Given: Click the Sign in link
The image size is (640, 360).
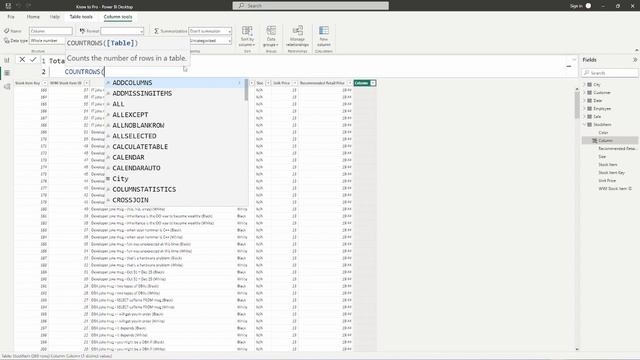Looking at the screenshot, I should 576,6.
